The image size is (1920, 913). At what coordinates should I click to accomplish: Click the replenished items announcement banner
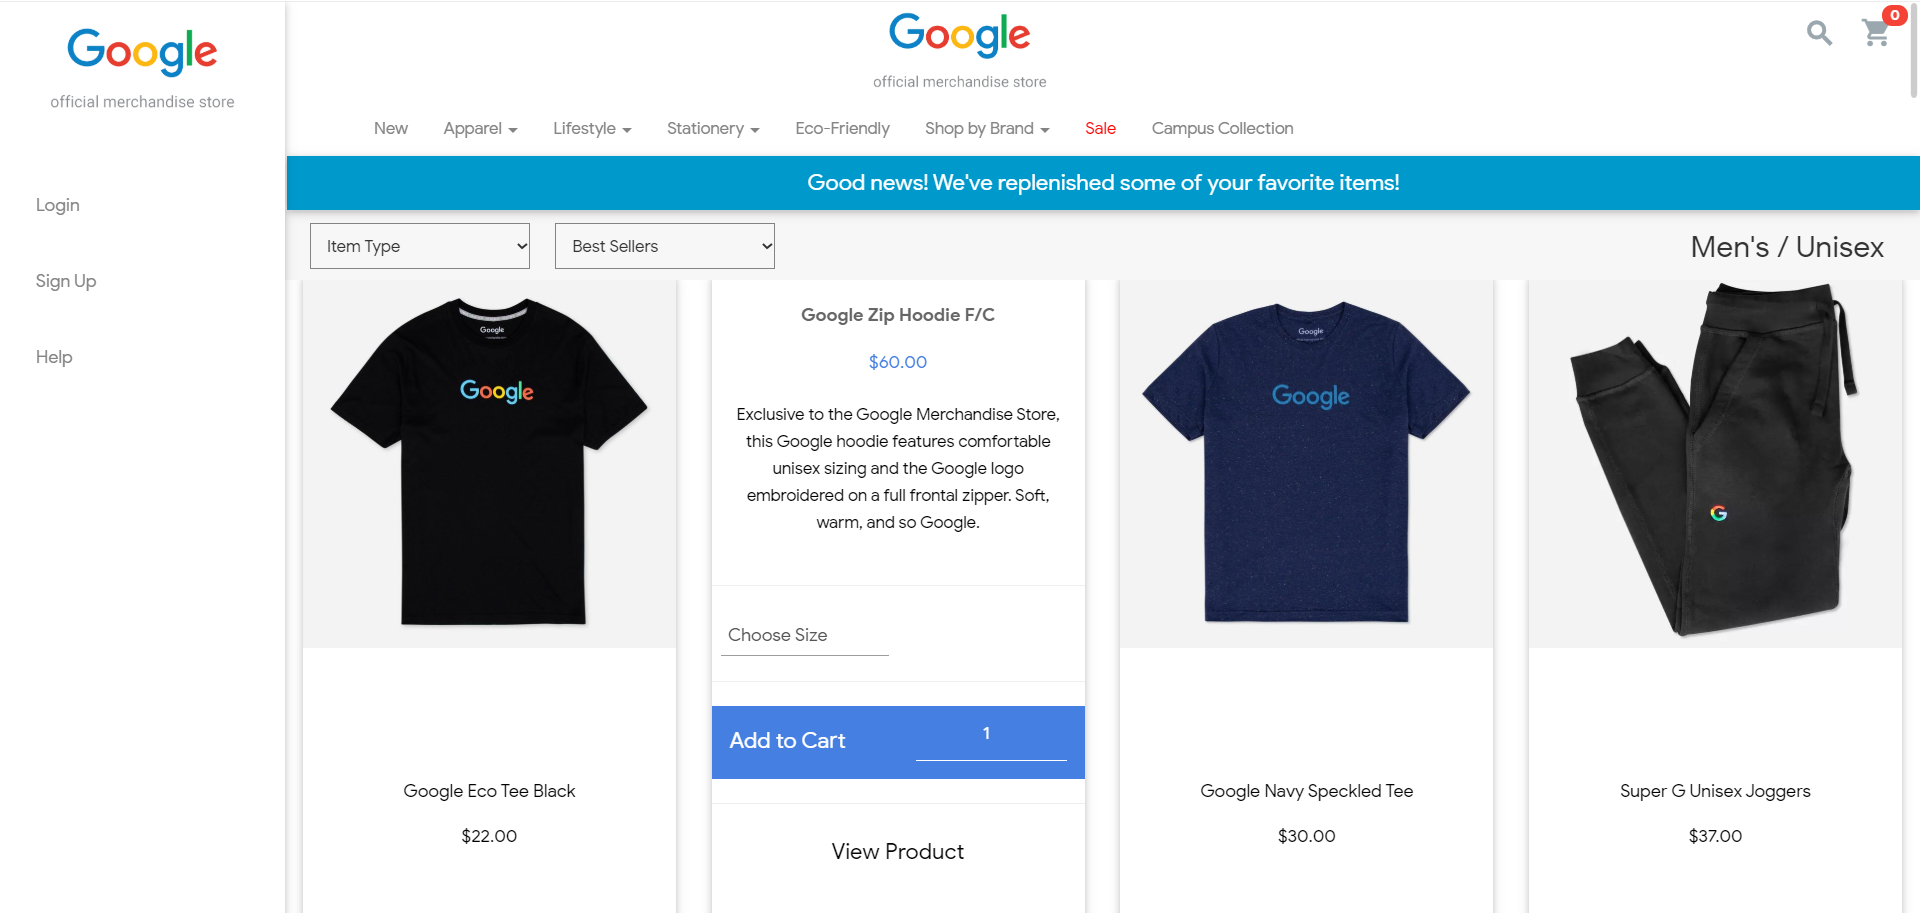coord(1103,183)
